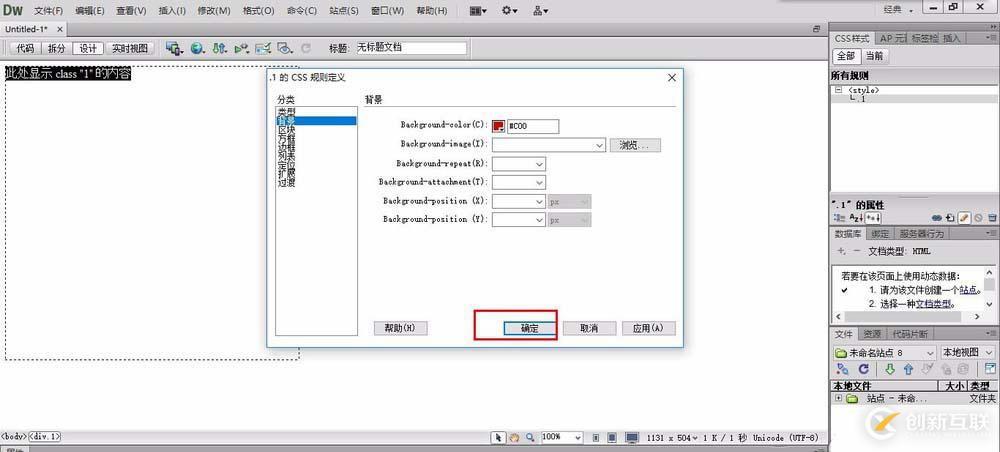The height and width of the screenshot is (452, 1000).
Task: Click the edit rule pencil icon
Action: [964, 218]
